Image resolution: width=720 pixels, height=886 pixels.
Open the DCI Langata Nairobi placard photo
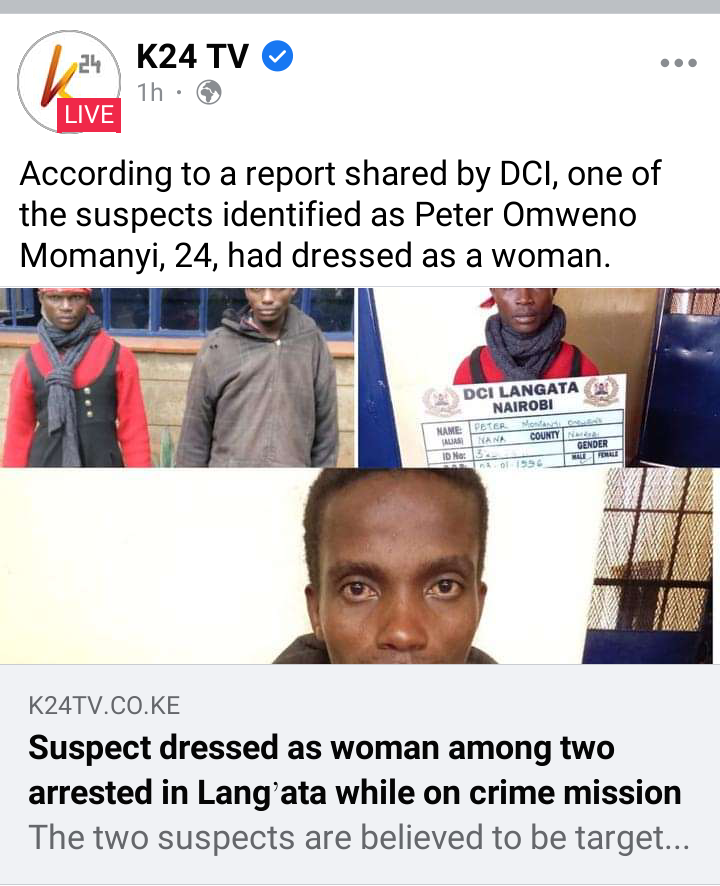539,377
